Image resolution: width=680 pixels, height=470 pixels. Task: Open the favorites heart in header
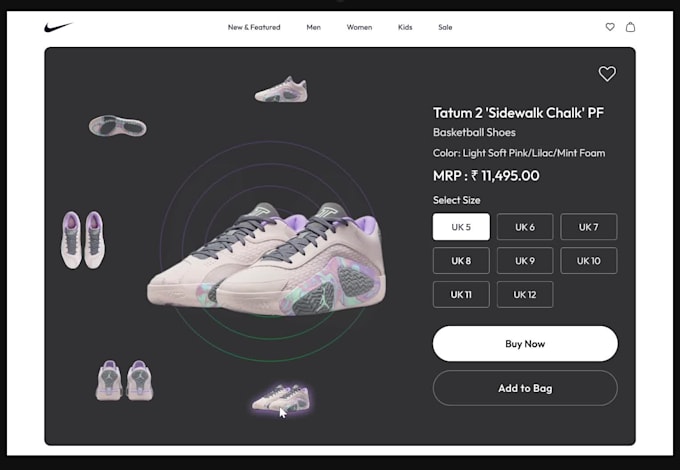click(610, 27)
